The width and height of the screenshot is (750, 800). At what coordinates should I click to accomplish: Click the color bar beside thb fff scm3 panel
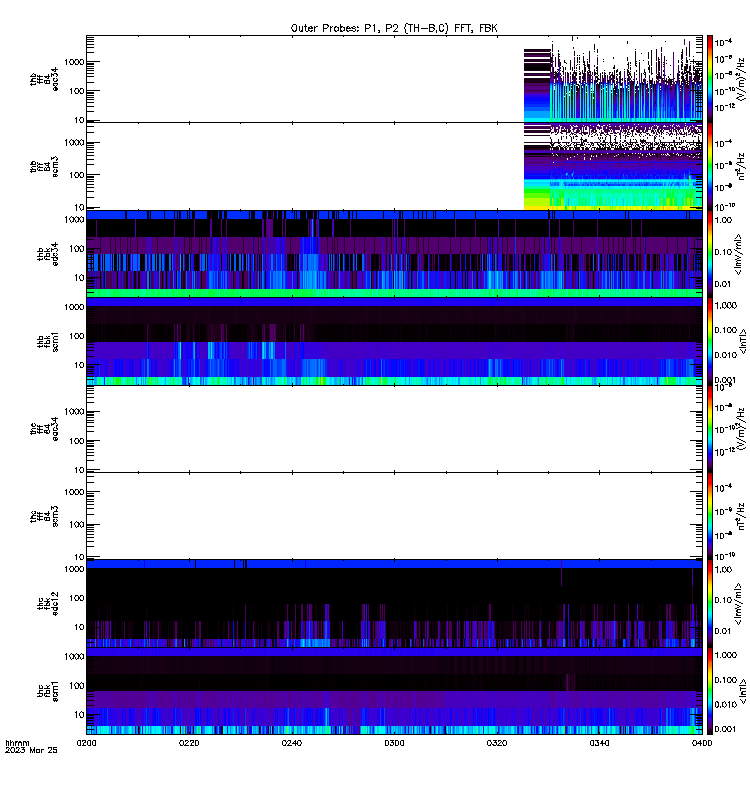pyautogui.click(x=710, y=166)
